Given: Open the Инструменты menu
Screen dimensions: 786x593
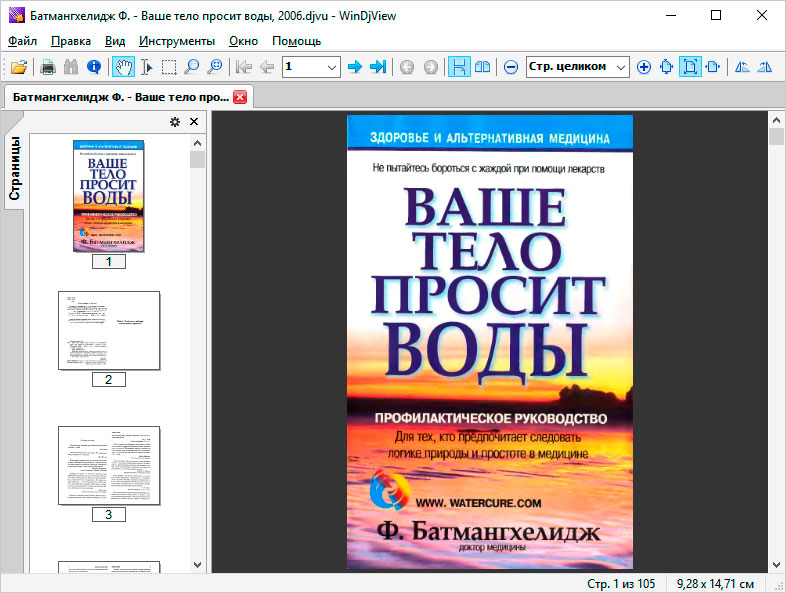Looking at the screenshot, I should click(177, 41).
